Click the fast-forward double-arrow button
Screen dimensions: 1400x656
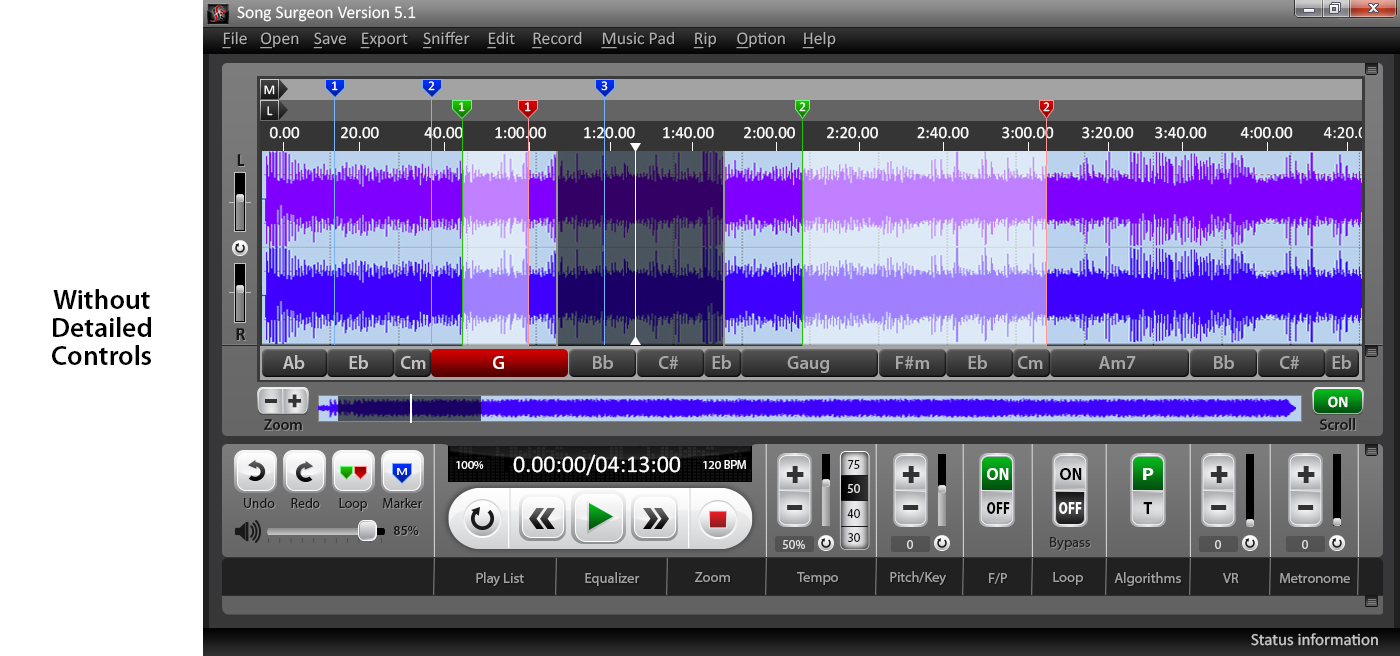pyautogui.click(x=655, y=518)
